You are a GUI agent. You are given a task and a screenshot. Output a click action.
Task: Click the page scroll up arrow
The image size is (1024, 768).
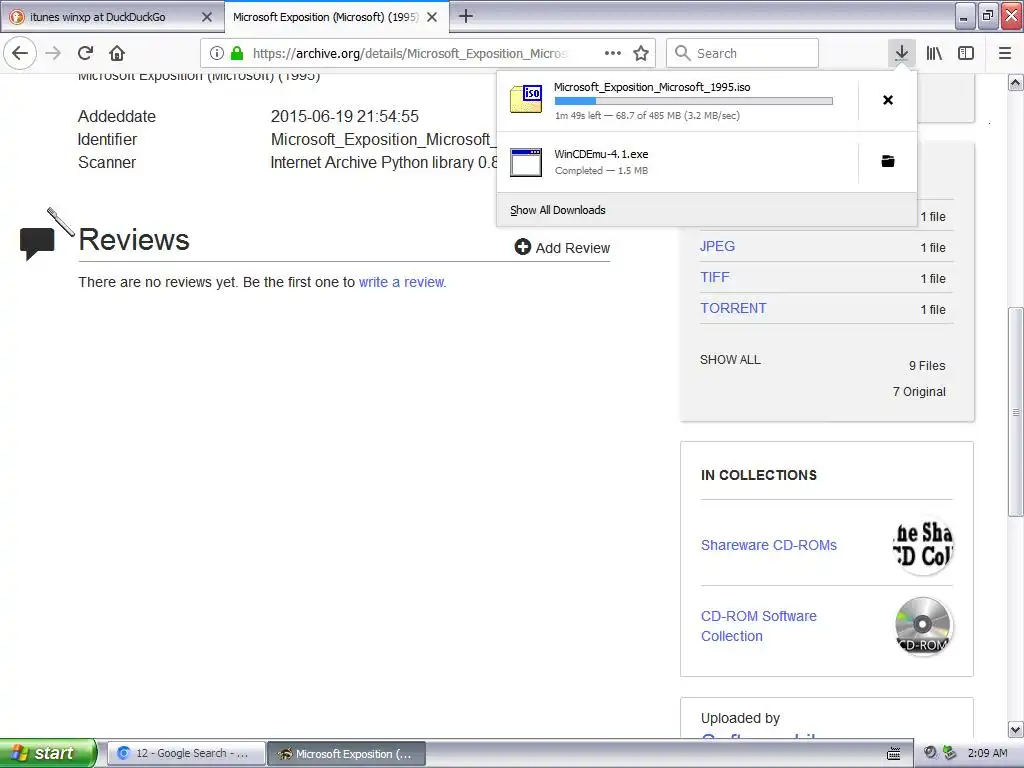pos(1016,82)
